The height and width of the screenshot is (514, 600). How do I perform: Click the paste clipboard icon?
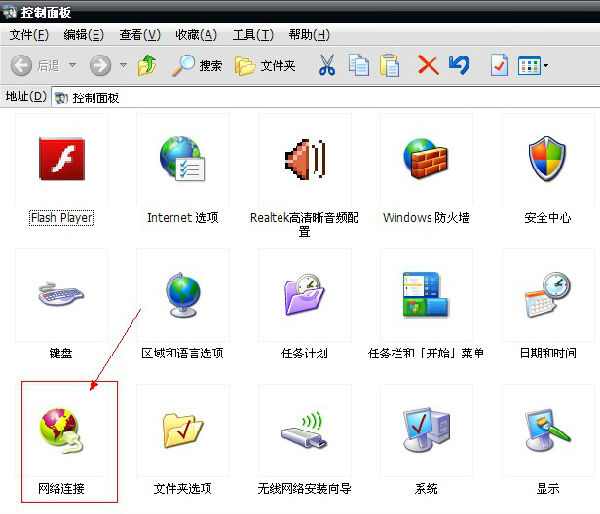[x=390, y=65]
